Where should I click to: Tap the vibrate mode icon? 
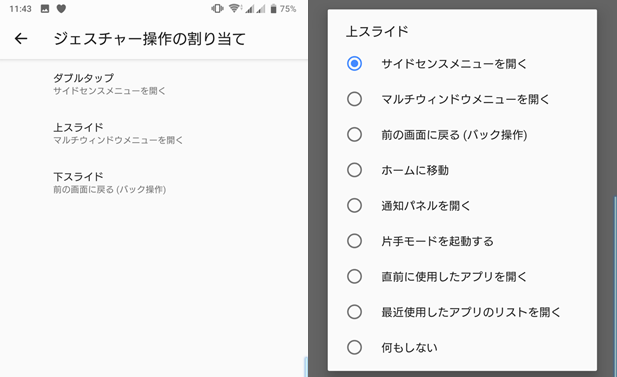tap(217, 8)
